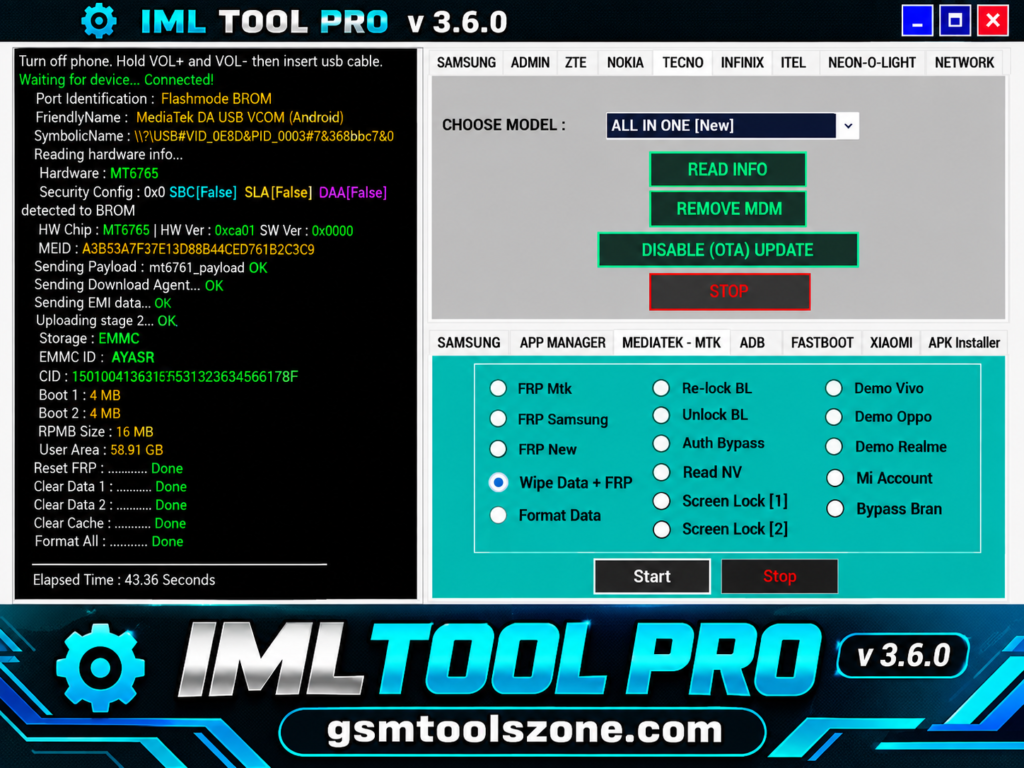
Task: Click the MEID value in the log
Action: pyautogui.click(x=198, y=249)
